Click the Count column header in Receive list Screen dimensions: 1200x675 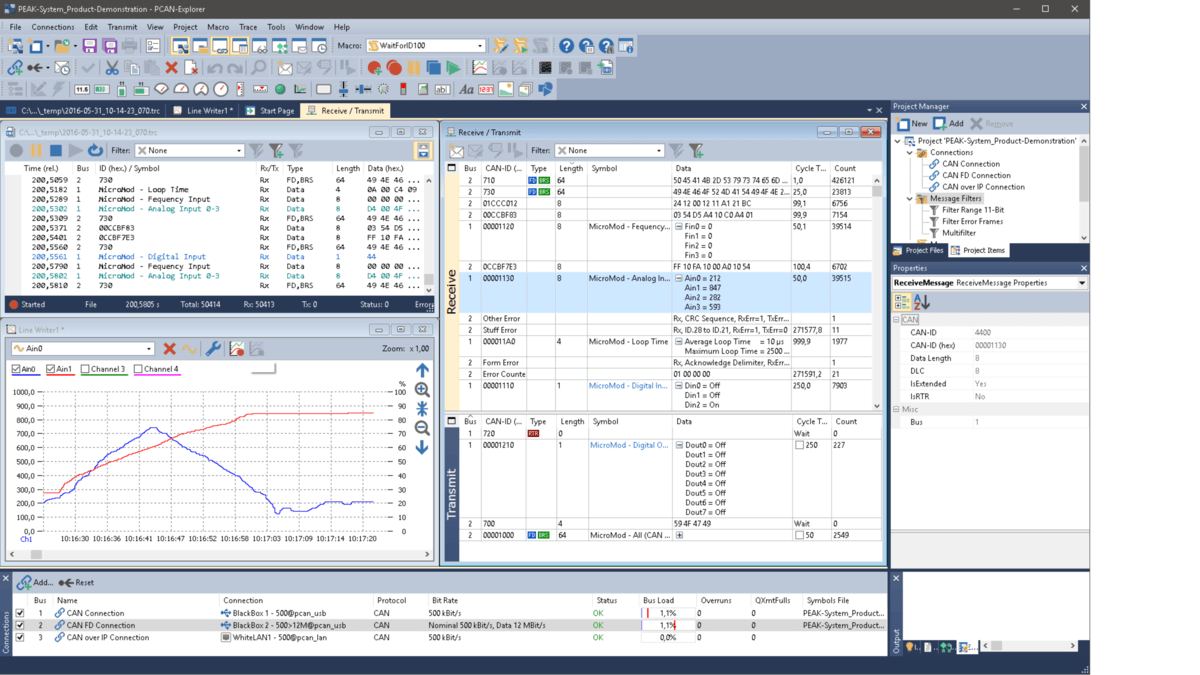coord(846,168)
